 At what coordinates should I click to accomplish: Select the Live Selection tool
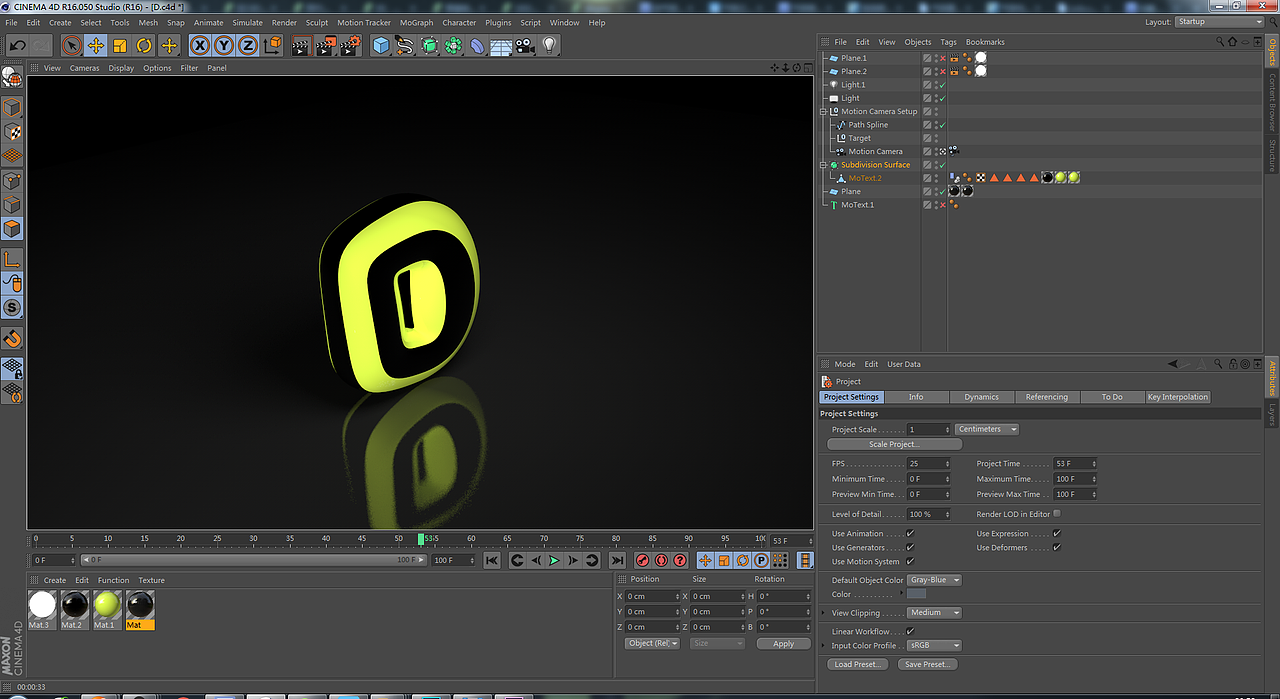pos(71,45)
